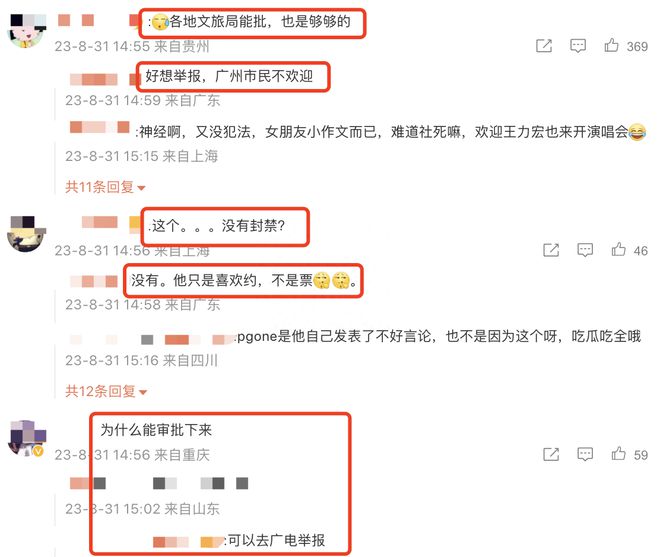This screenshot has width=660, height=557.
Task: Open avatar of the 上海 commenter
Action: (26, 234)
